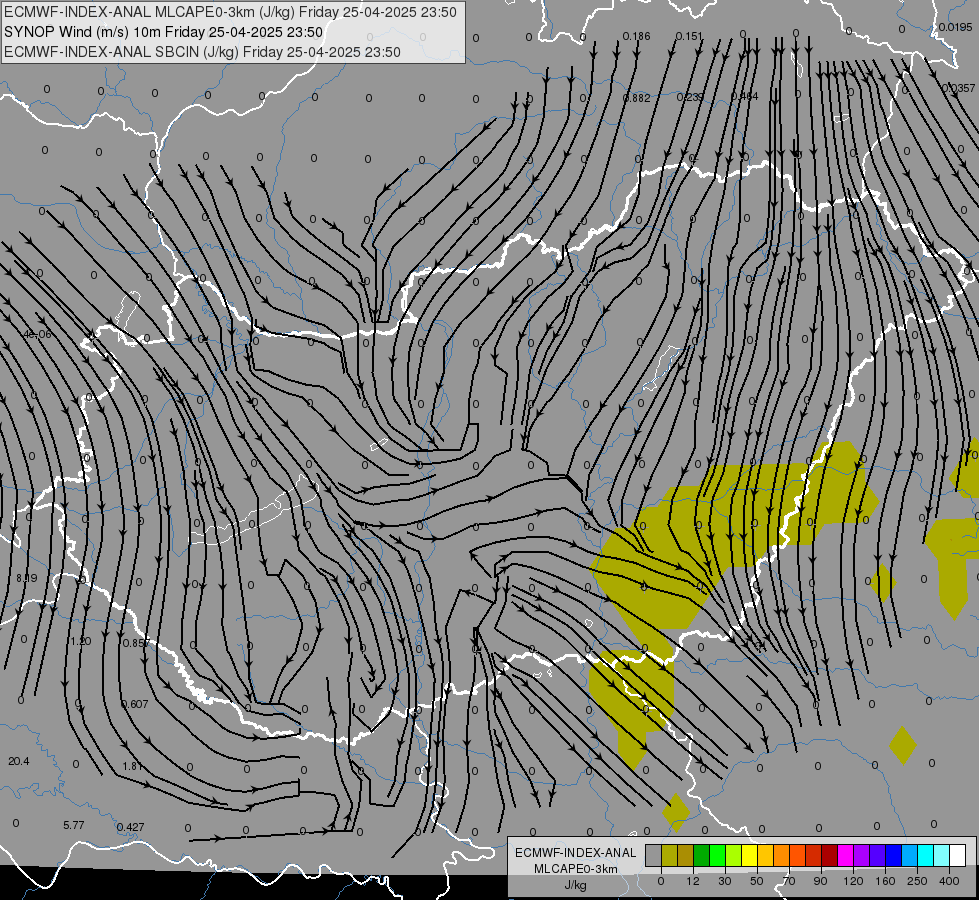
Task: Click the 'ECMWF-INDEX-ANAL SBCIN (J/kg)' header line
Action: [202, 52]
